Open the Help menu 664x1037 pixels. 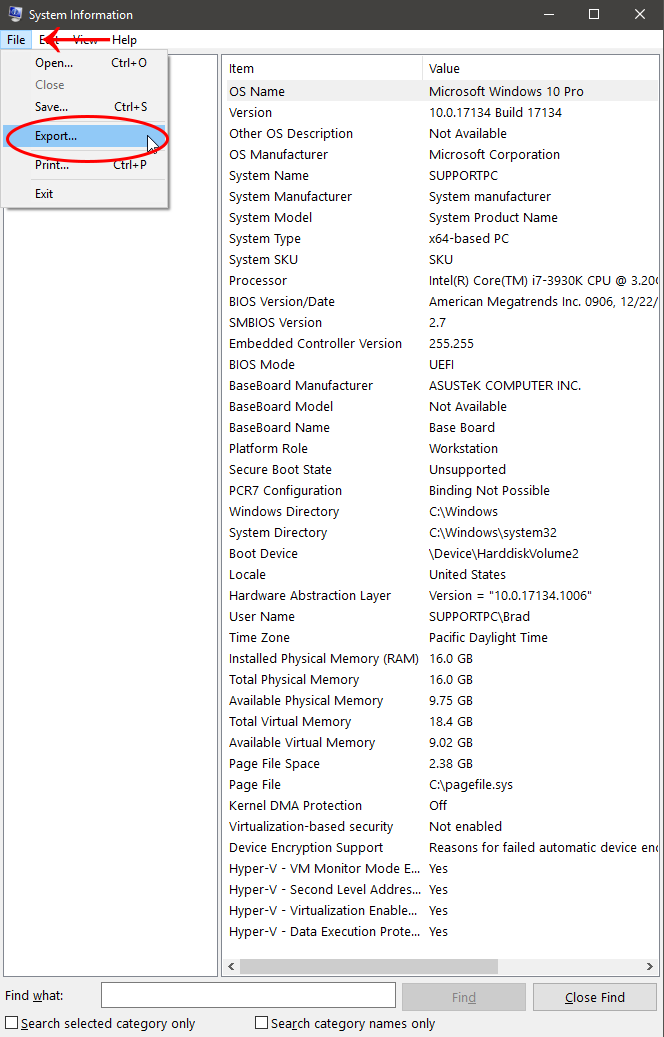click(x=124, y=40)
